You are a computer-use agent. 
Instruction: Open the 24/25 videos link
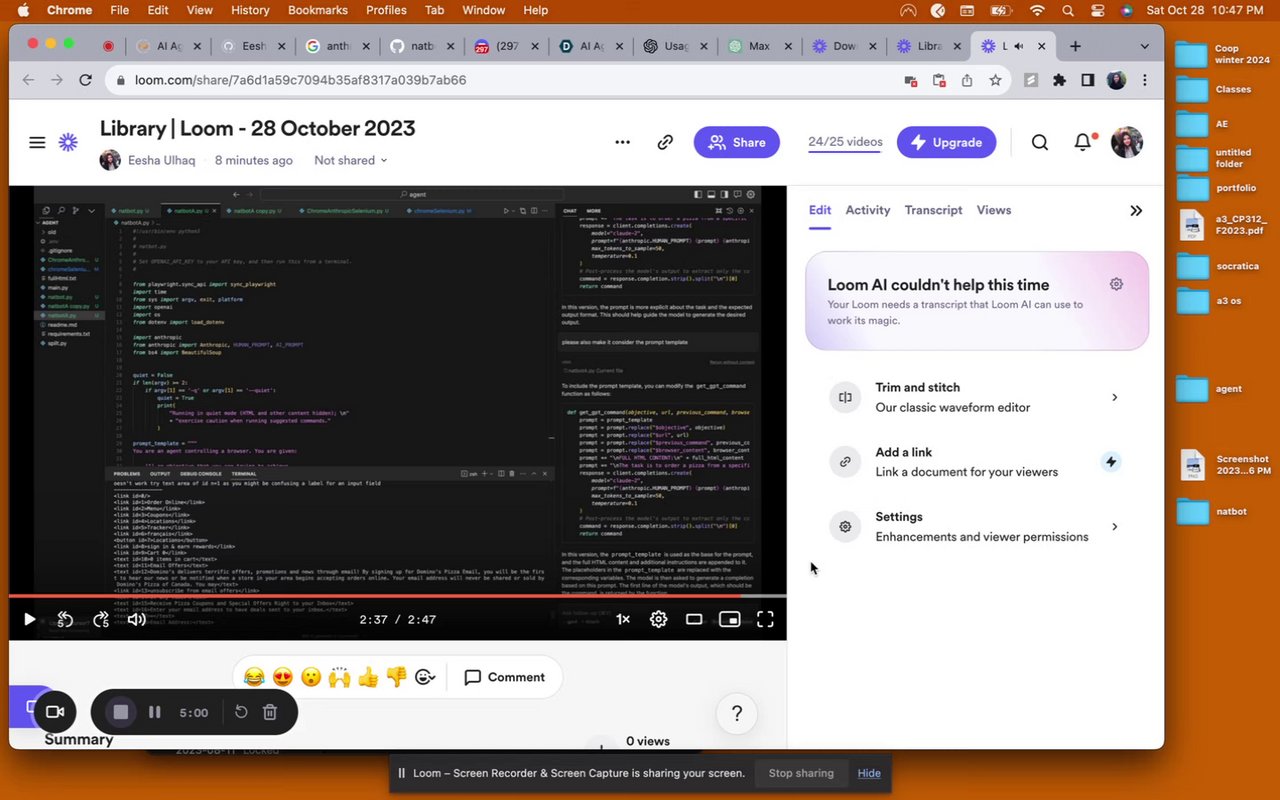coord(845,142)
